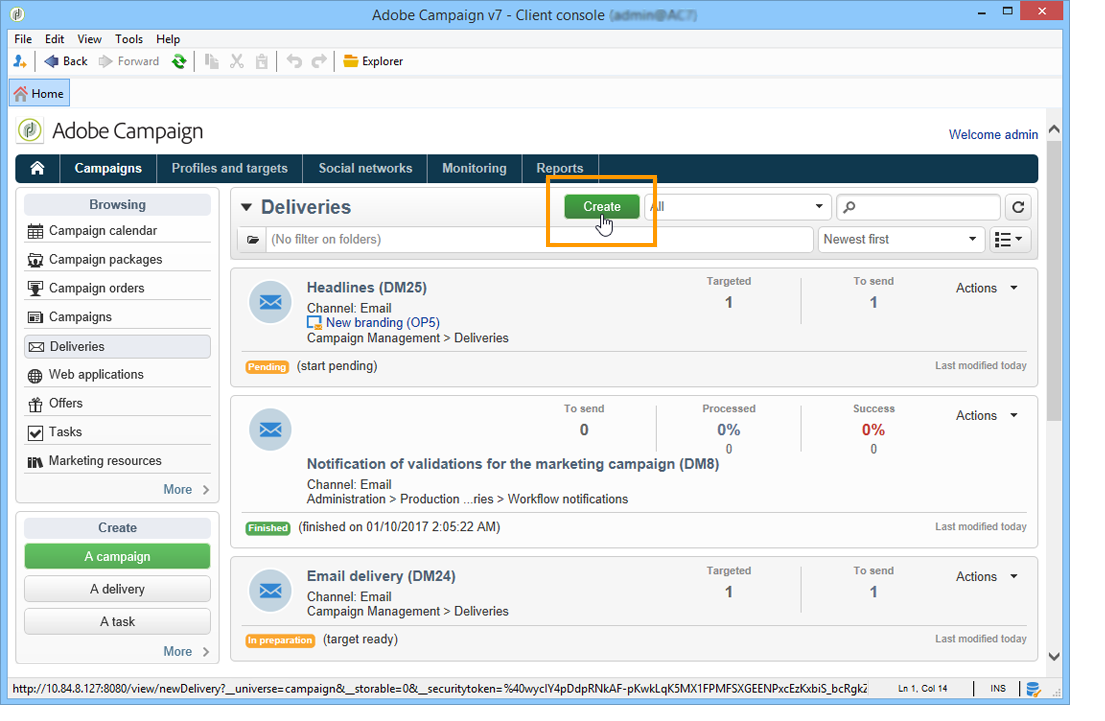The height and width of the screenshot is (721, 1105).
Task: Click the user connection icon in toolbar
Action: [x=20, y=61]
